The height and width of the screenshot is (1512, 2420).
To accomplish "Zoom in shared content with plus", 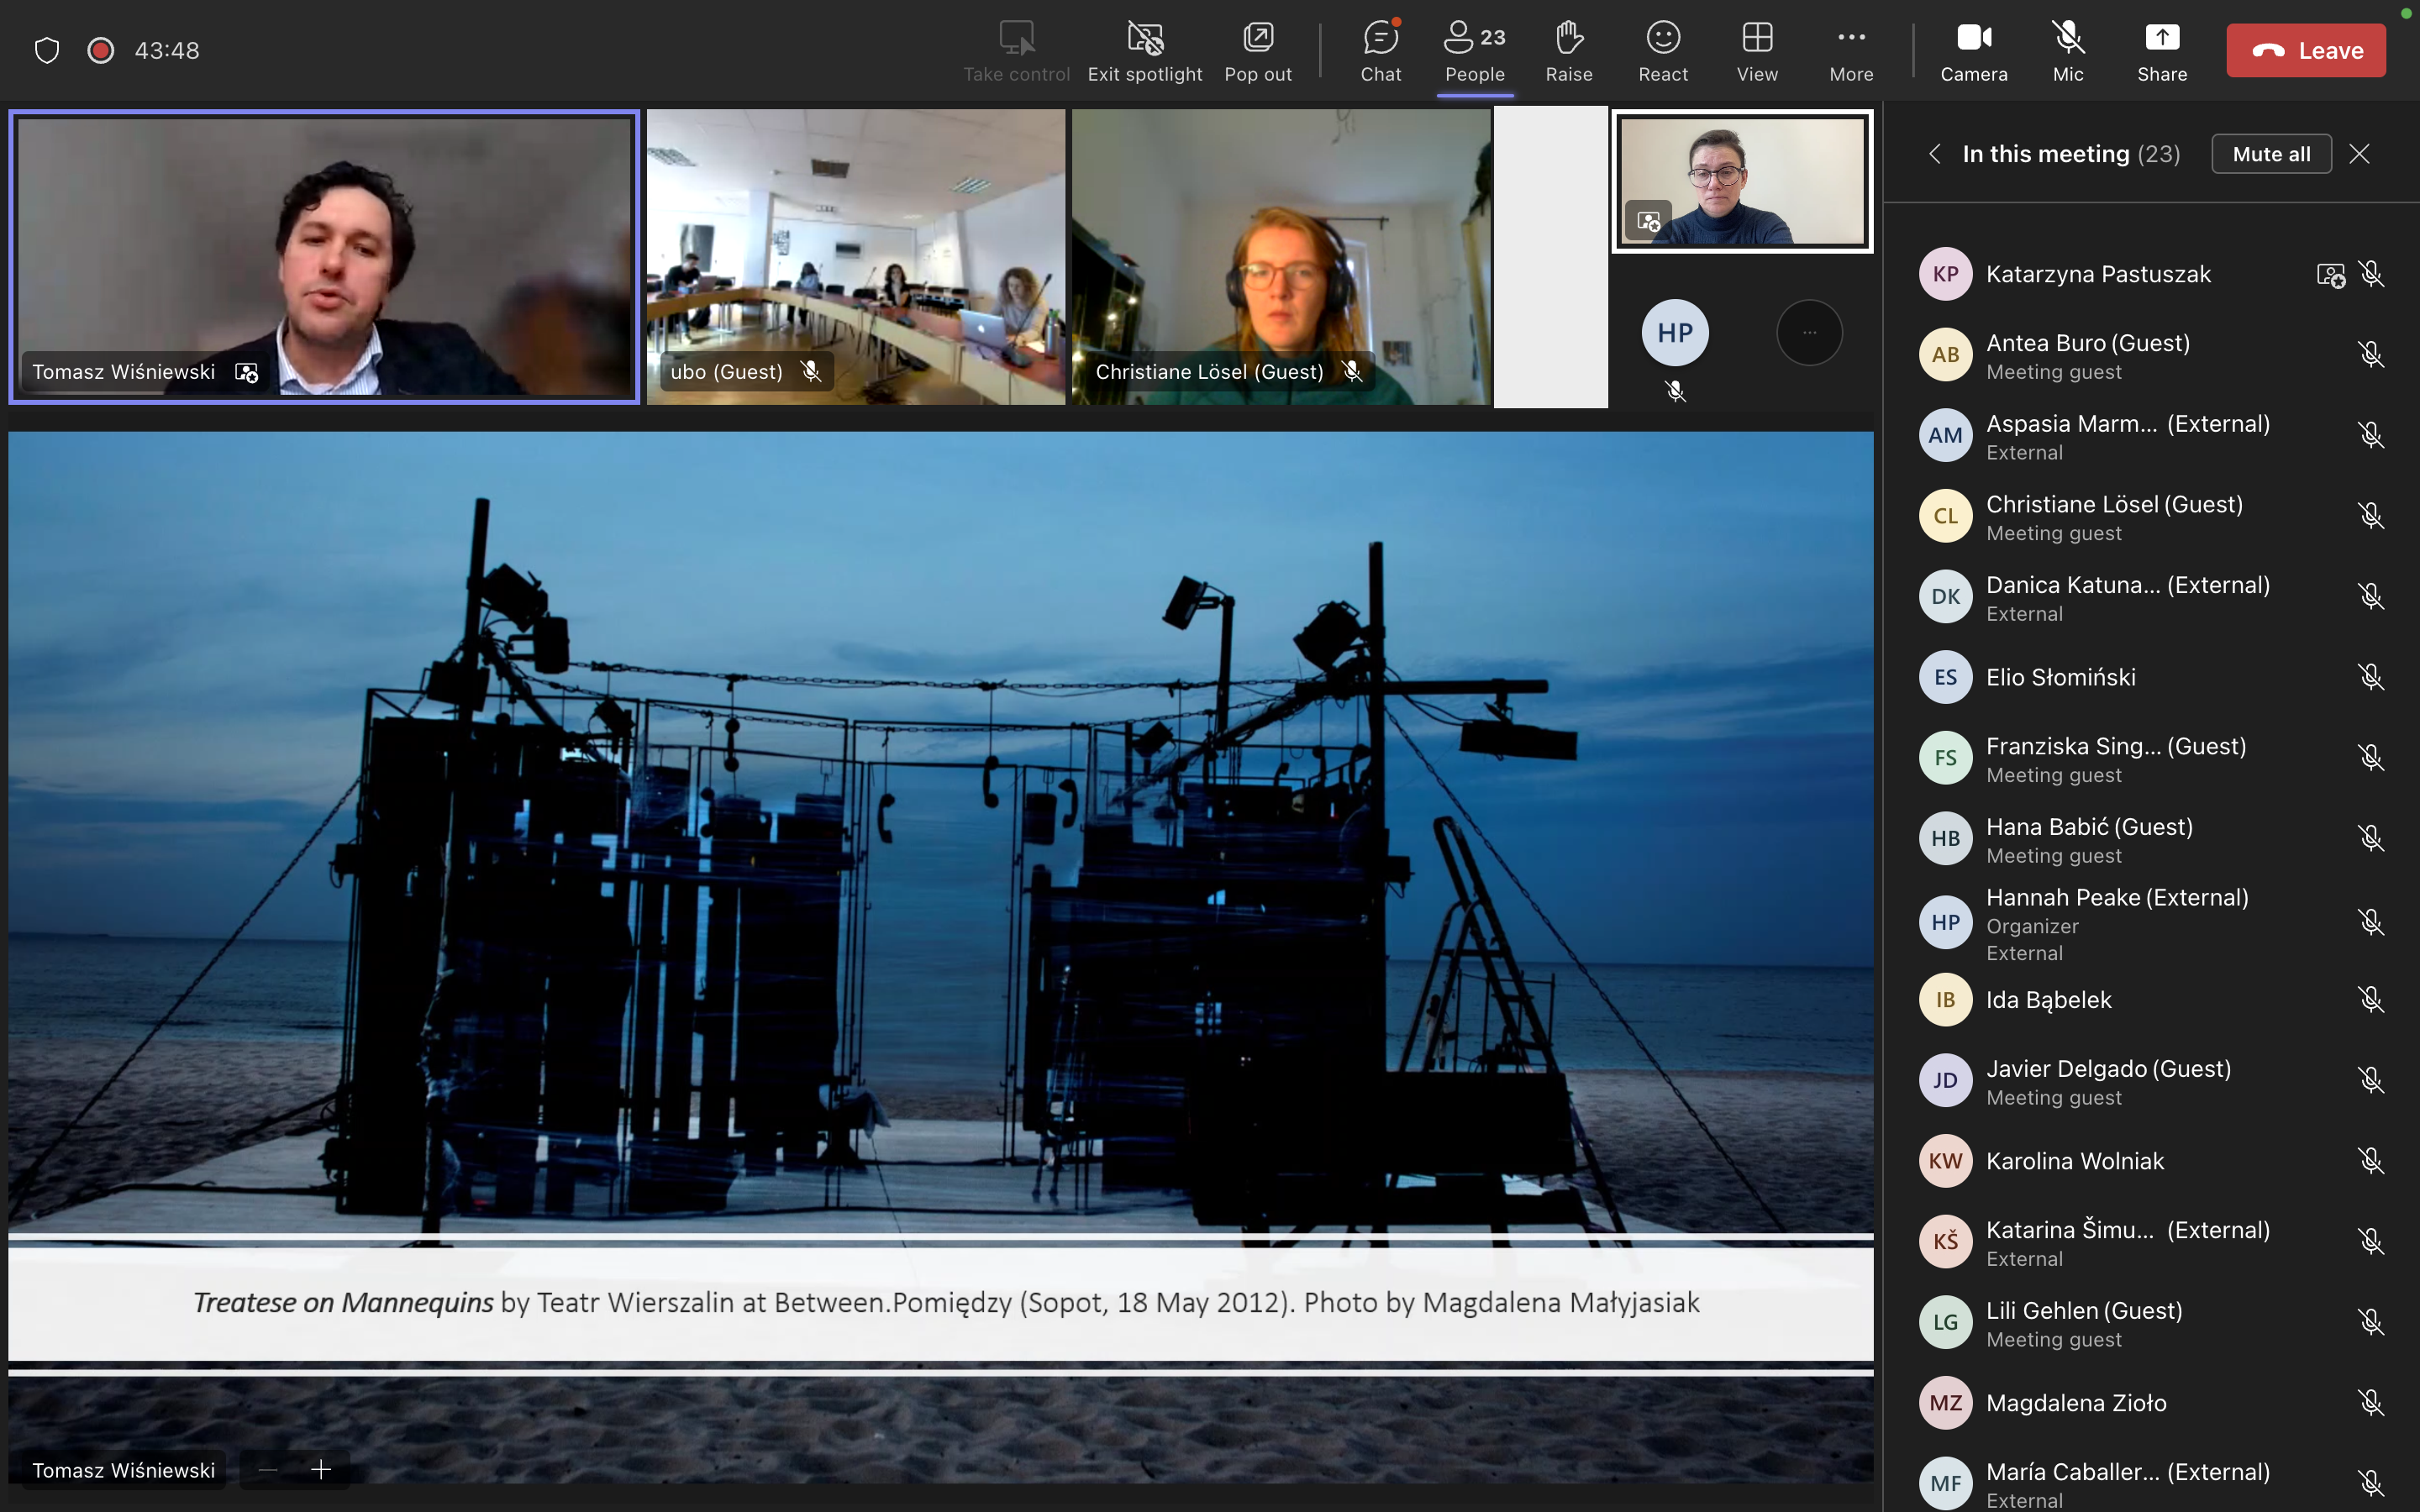I will [321, 1469].
